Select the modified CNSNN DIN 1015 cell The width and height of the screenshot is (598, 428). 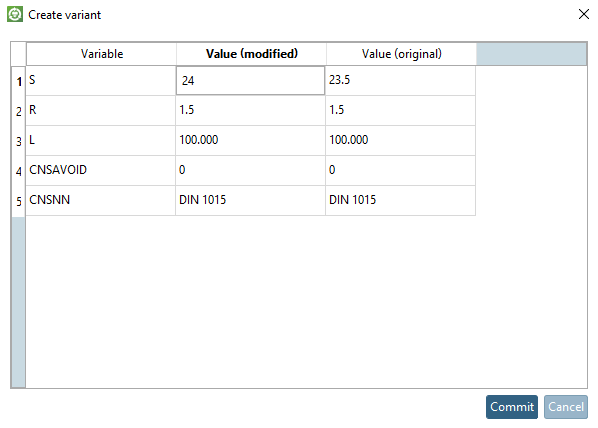251,200
